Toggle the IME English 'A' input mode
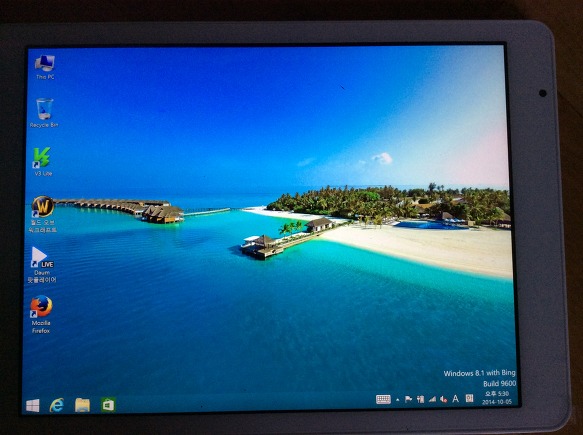 pyautogui.click(x=455, y=399)
